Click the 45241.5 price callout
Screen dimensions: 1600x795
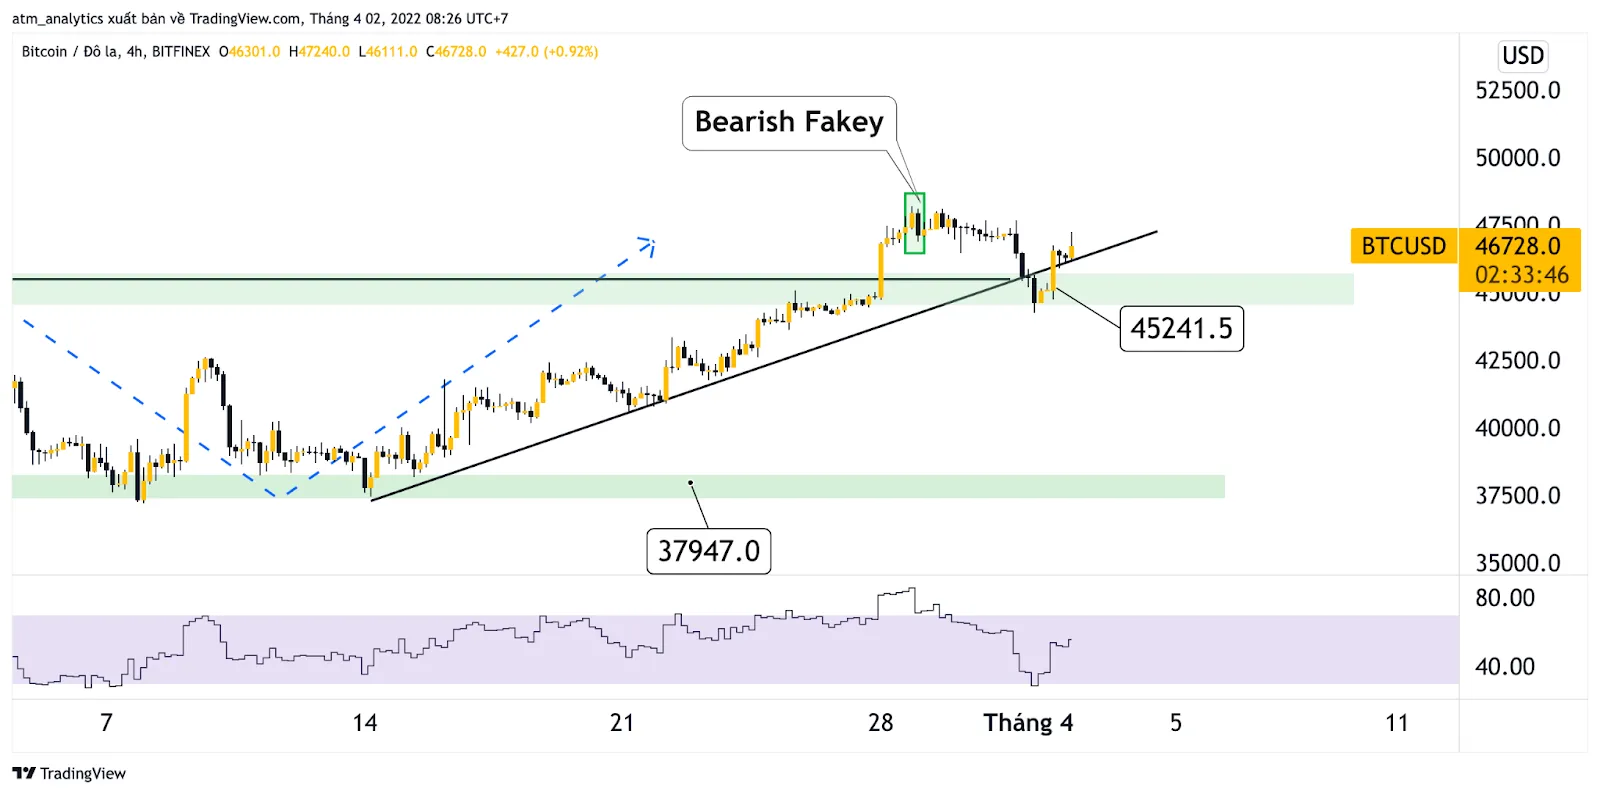click(x=1181, y=329)
